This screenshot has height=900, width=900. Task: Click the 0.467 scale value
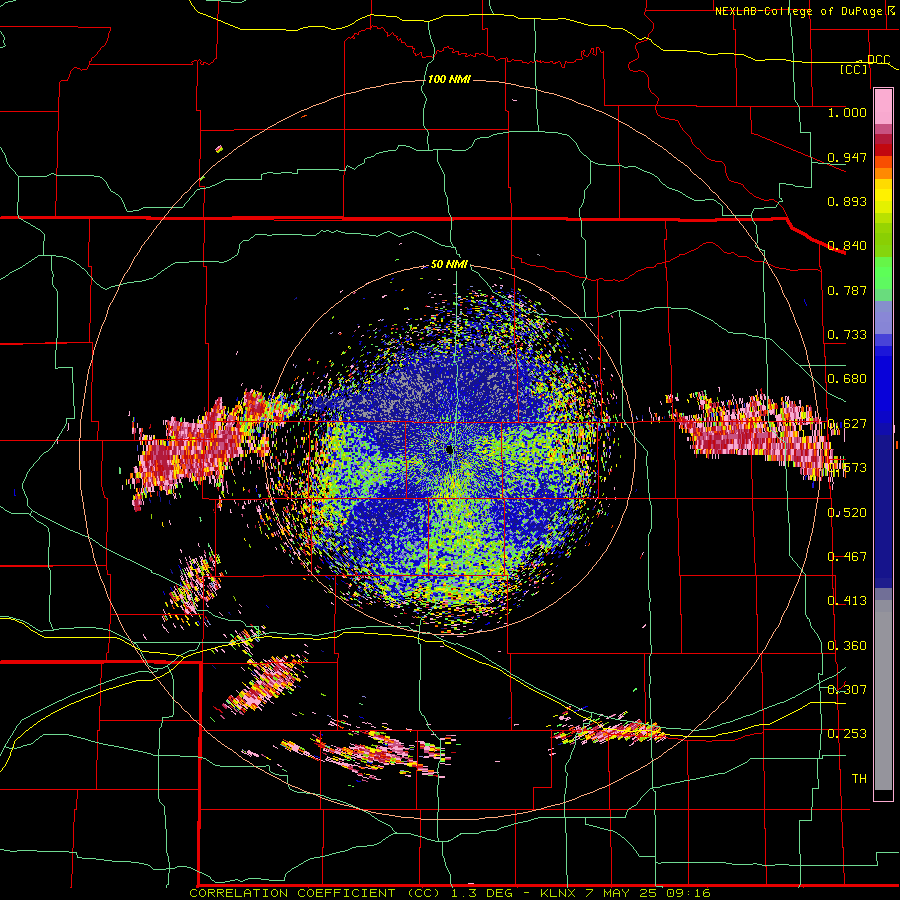tap(847, 557)
